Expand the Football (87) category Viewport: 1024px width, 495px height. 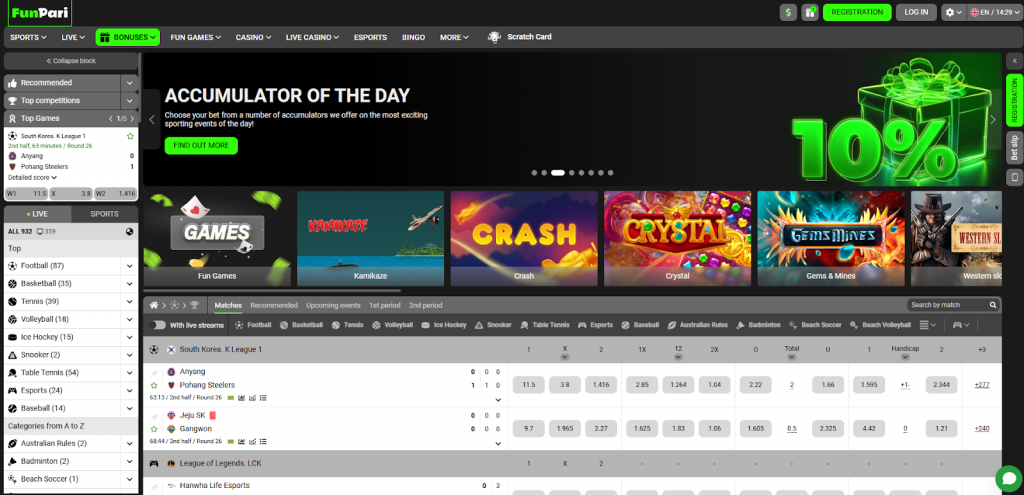[129, 266]
